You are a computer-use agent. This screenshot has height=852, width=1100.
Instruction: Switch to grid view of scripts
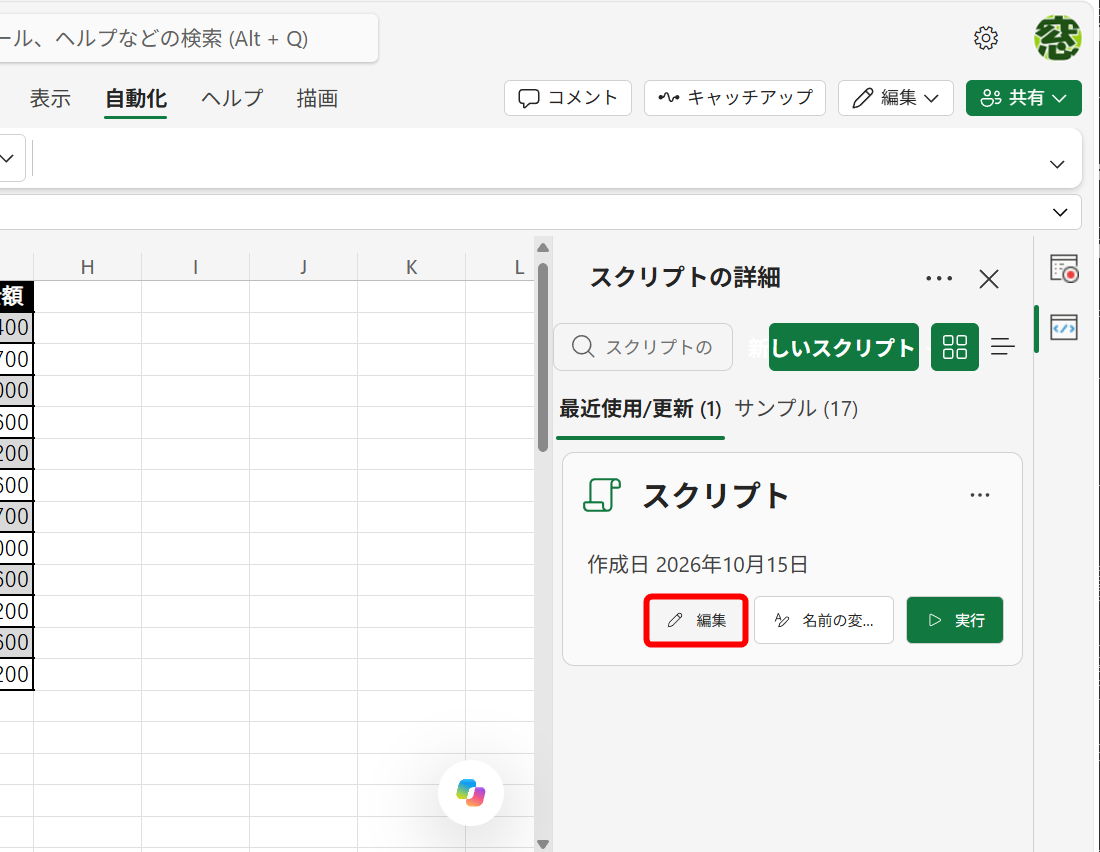click(x=954, y=347)
